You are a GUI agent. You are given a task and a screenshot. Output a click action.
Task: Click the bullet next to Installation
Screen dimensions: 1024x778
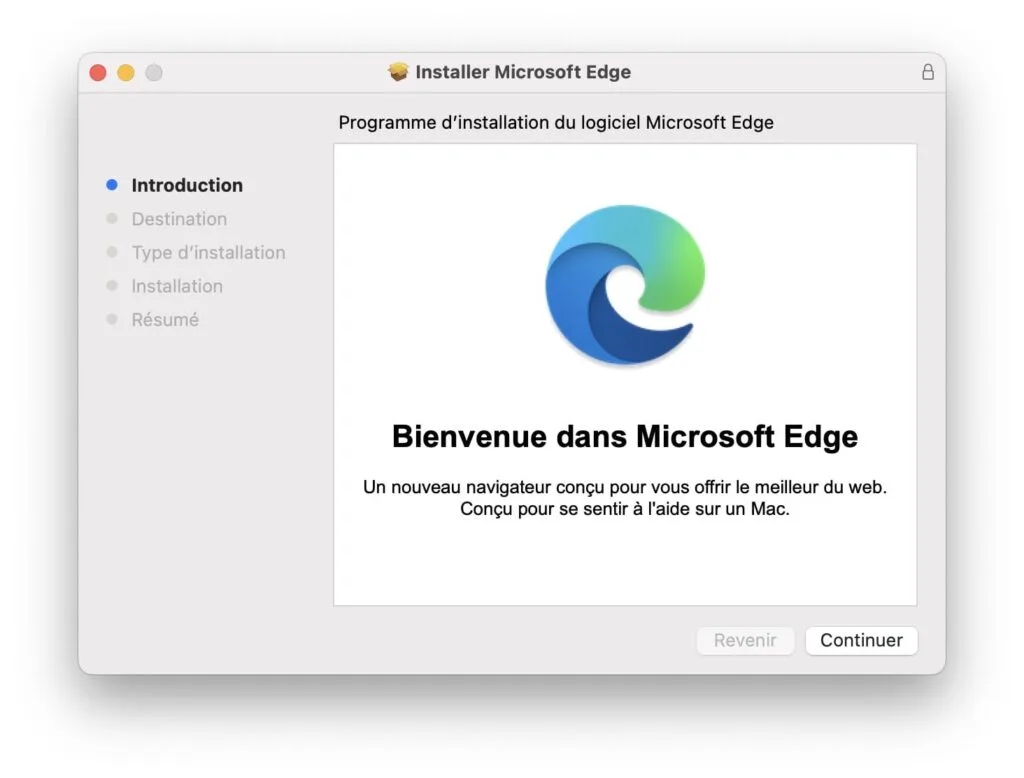click(111, 286)
